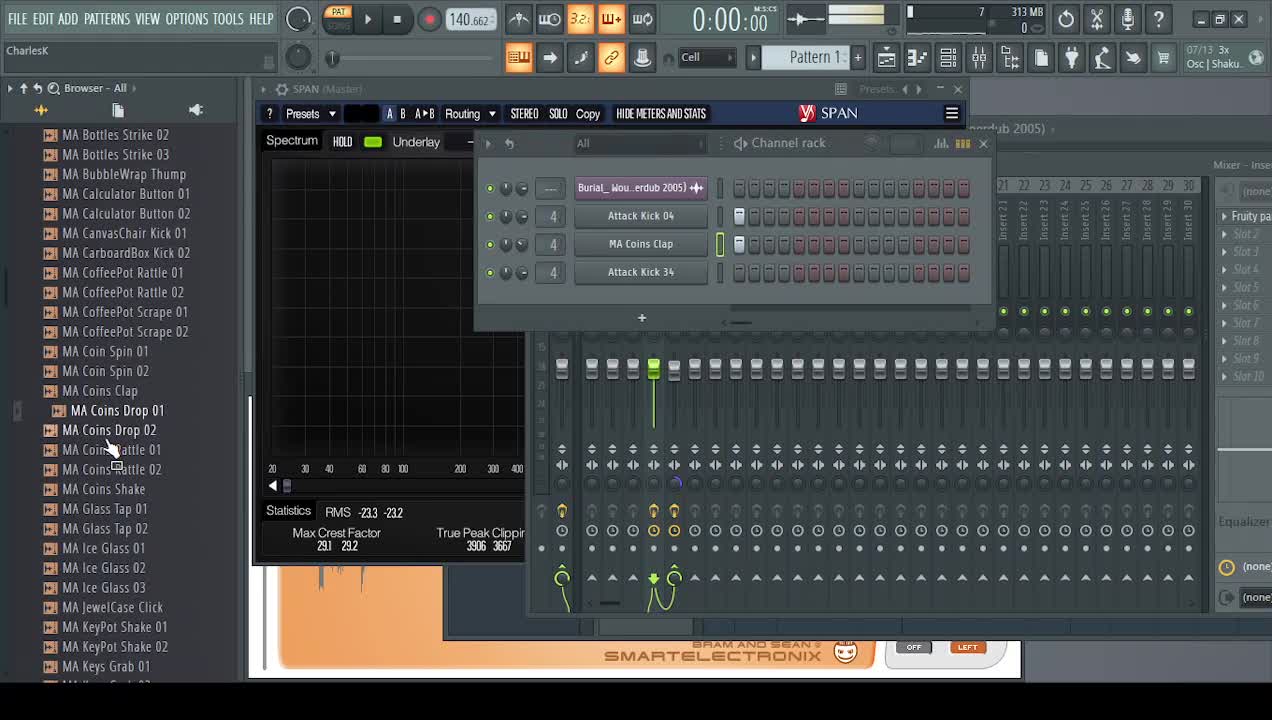
Task: Open the Playlist view icon
Action: coord(886,58)
